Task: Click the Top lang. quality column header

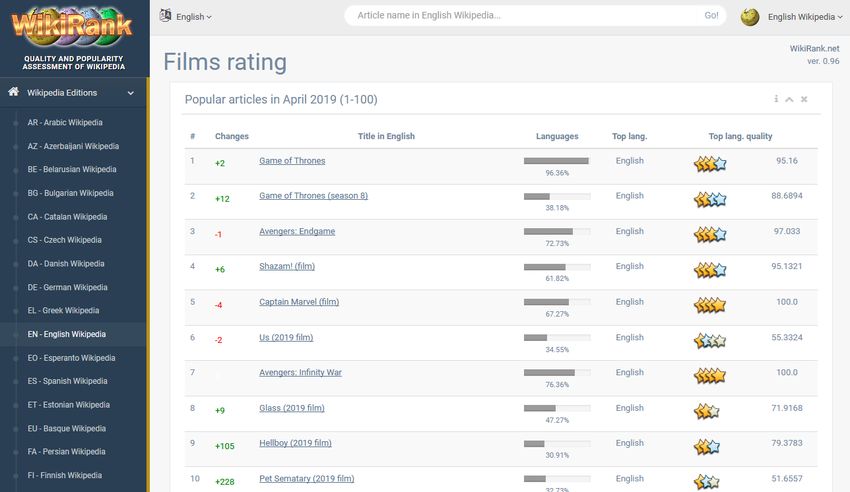Action: [x=740, y=137]
